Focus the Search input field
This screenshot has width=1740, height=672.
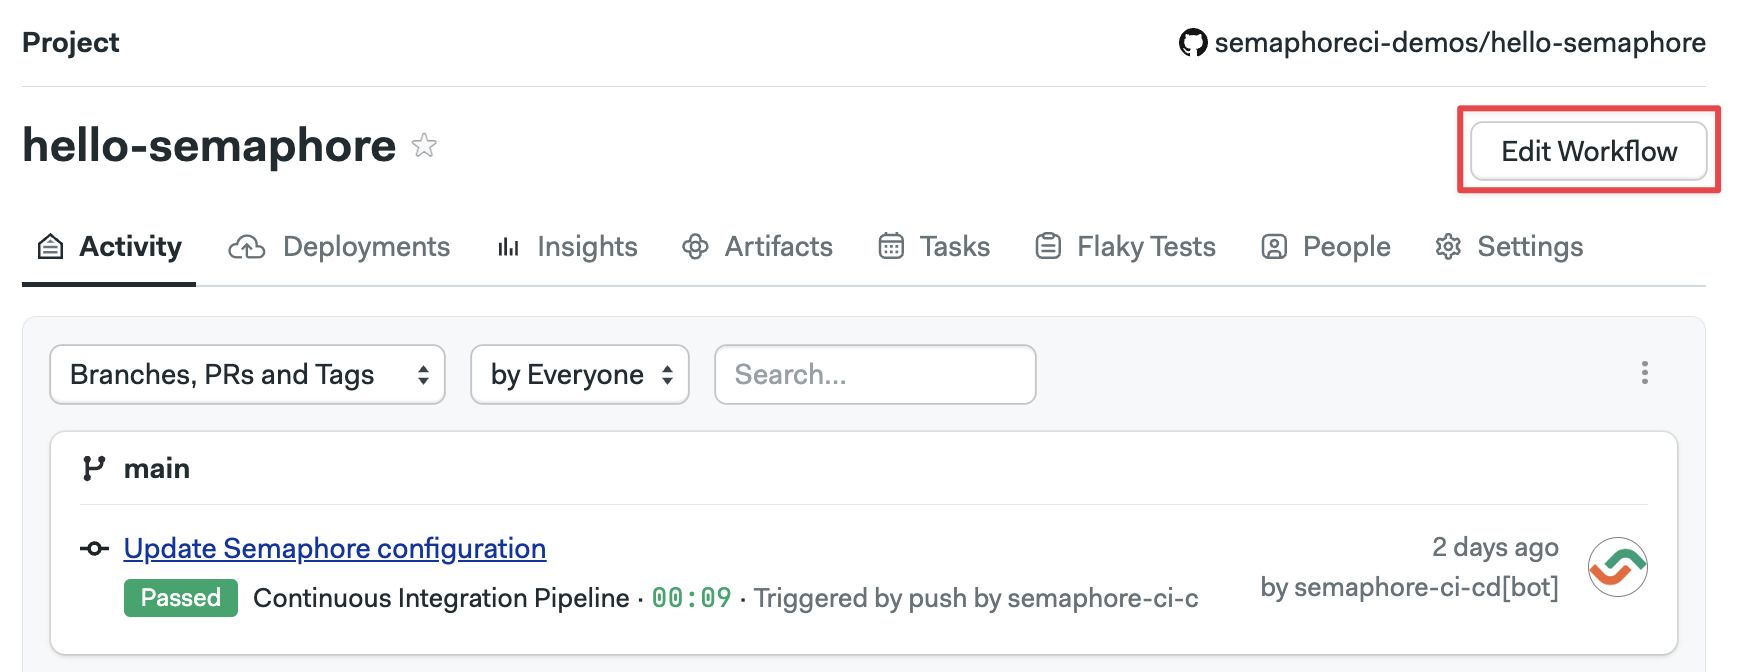point(875,375)
